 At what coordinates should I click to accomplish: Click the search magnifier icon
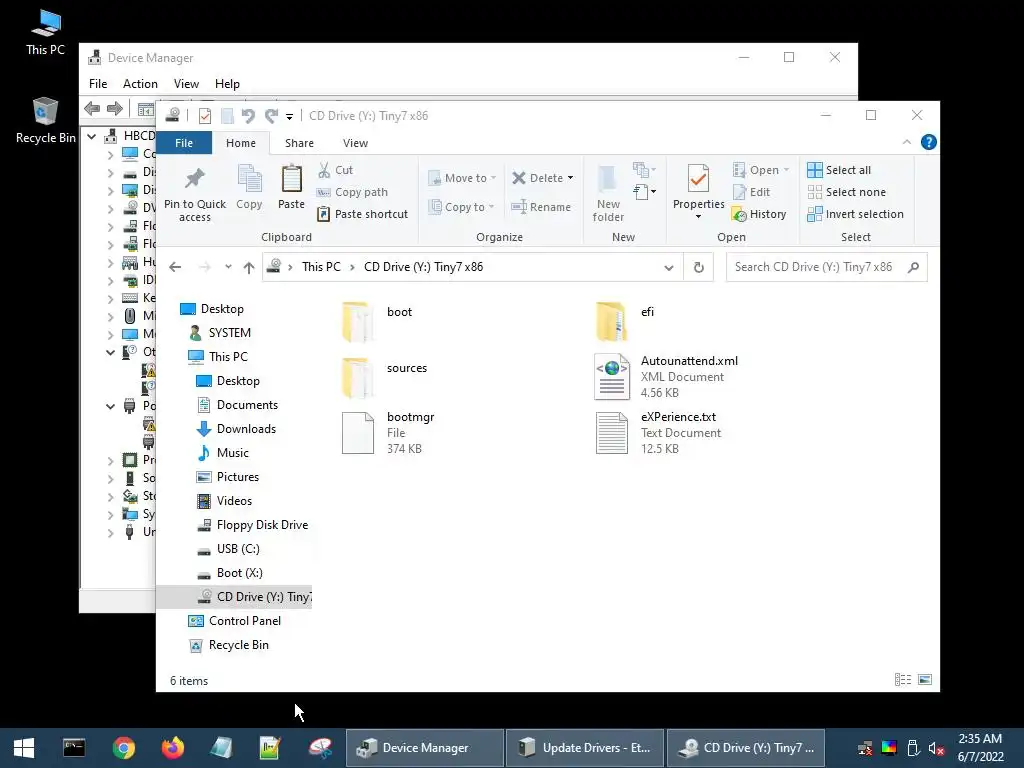(914, 267)
